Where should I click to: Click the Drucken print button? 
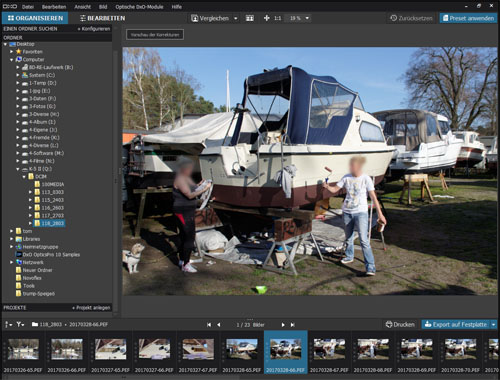(x=400, y=324)
